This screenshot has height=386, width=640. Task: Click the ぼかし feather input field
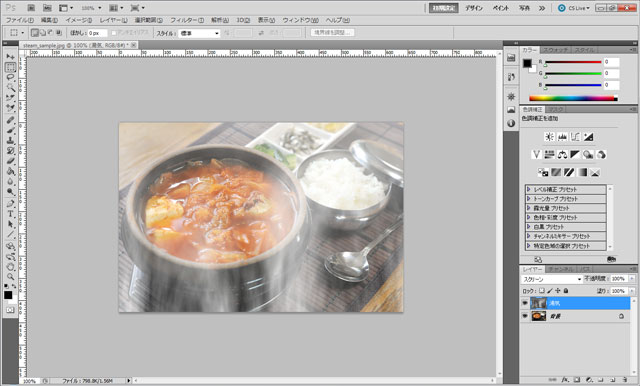coord(97,33)
